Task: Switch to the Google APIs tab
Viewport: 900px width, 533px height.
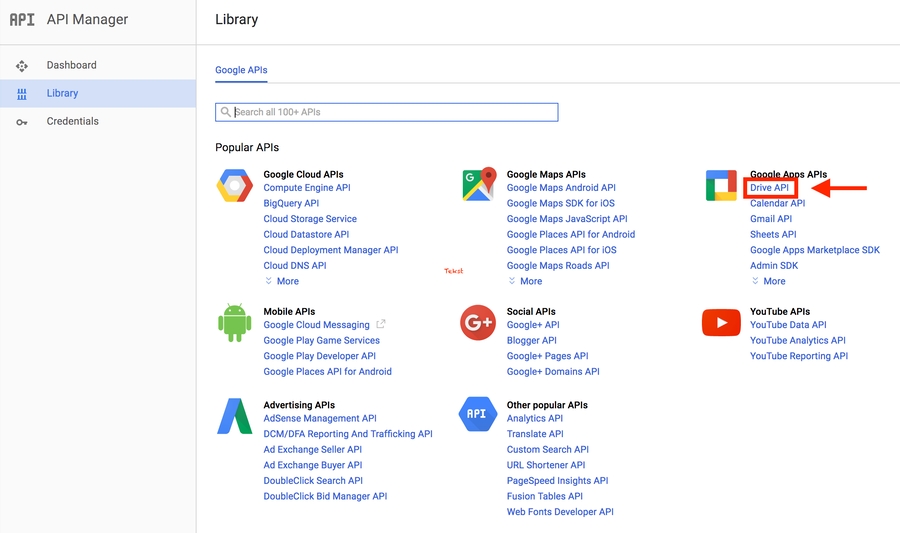Action: tap(241, 70)
